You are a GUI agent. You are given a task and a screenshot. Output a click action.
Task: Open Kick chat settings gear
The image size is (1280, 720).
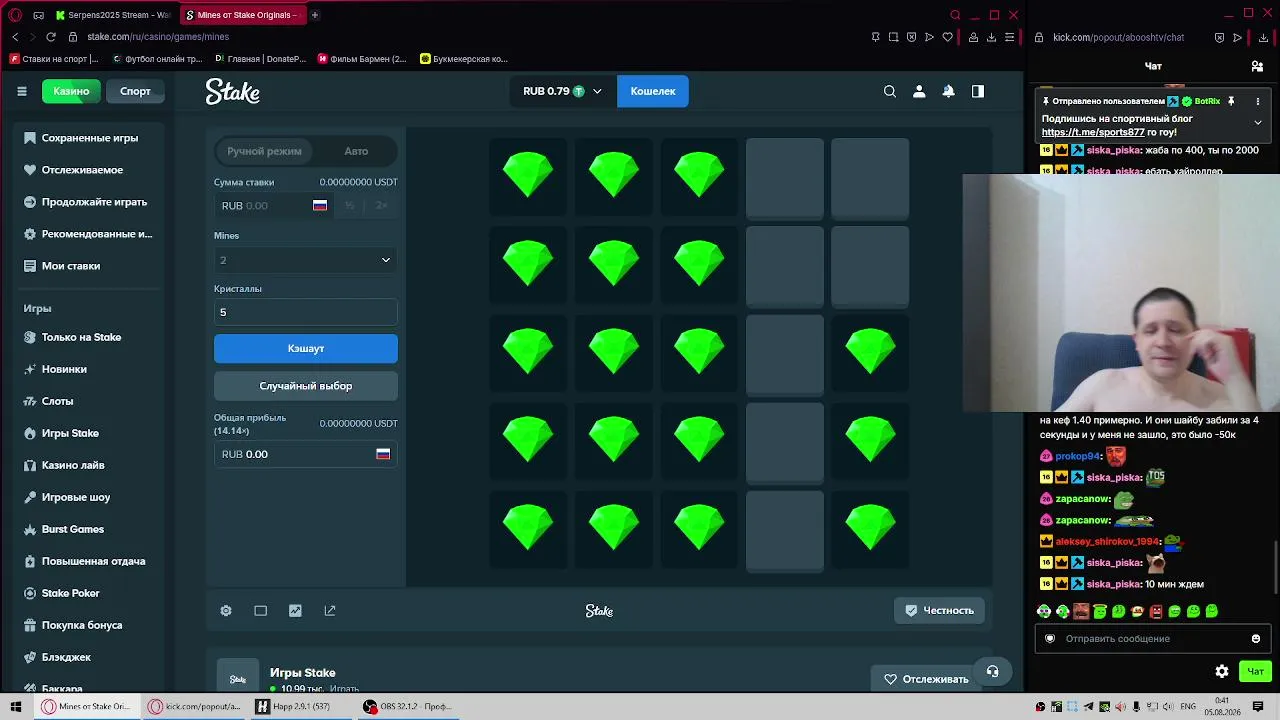pos(1222,671)
